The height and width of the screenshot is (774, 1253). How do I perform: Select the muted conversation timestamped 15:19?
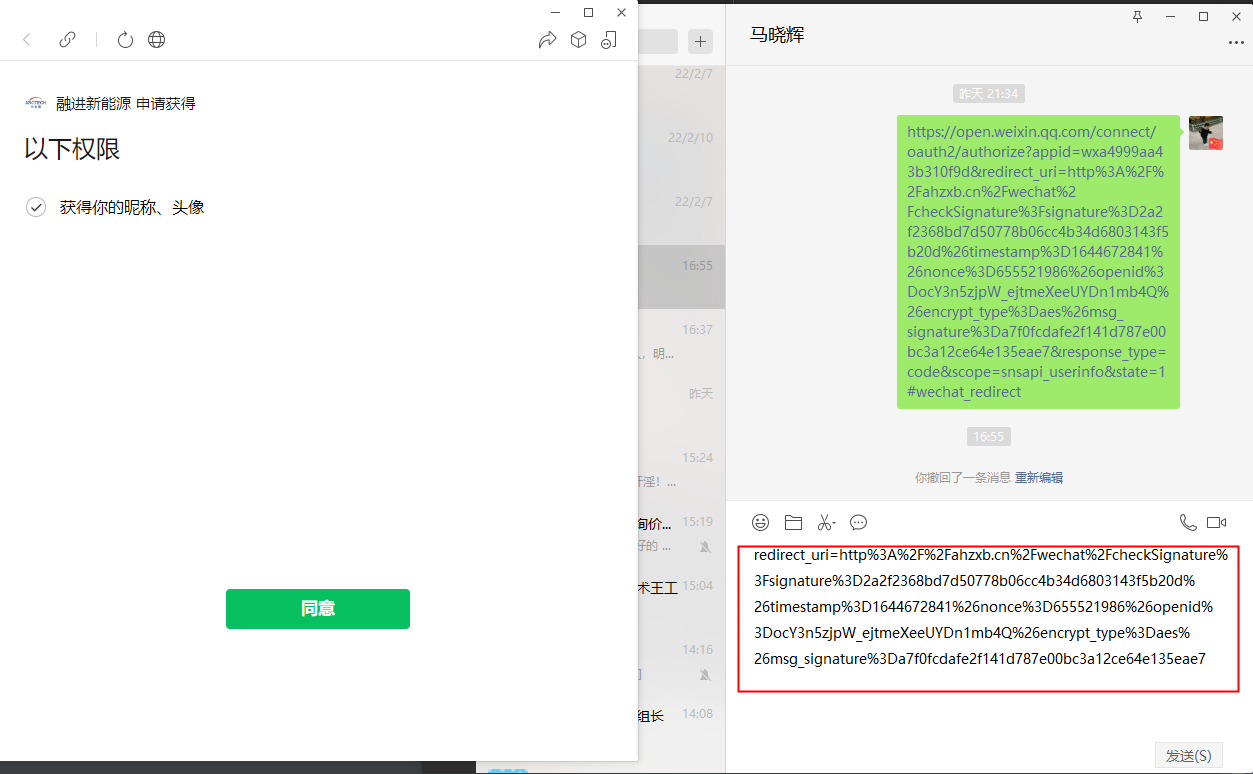pyautogui.click(x=682, y=533)
